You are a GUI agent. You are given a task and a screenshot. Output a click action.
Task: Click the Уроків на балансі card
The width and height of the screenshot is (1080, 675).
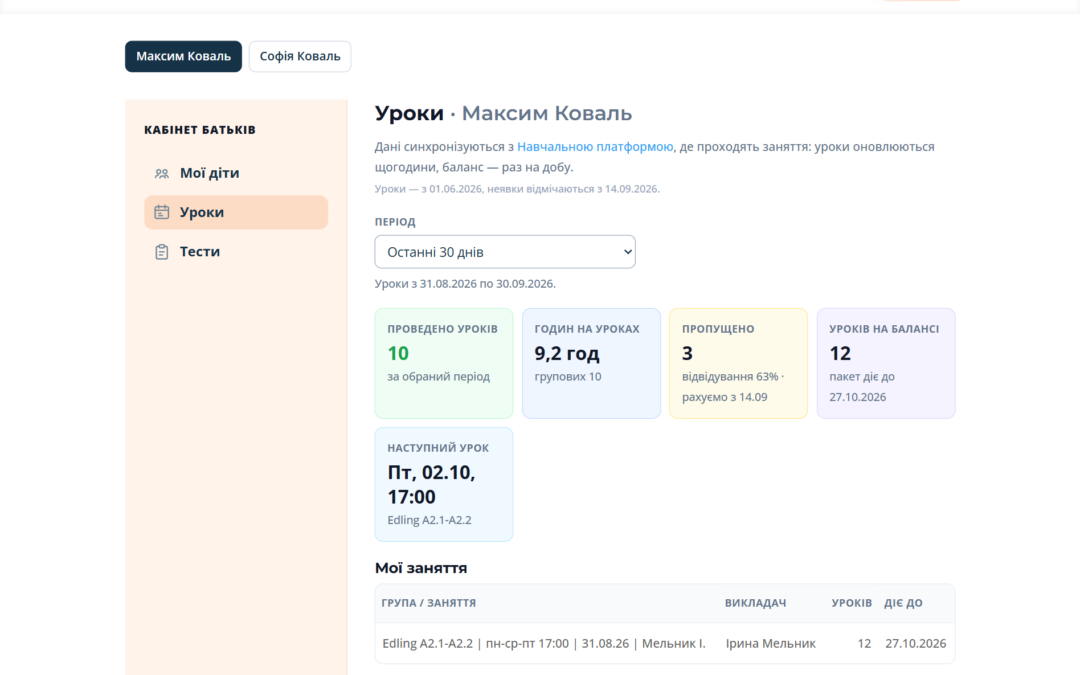[886, 363]
